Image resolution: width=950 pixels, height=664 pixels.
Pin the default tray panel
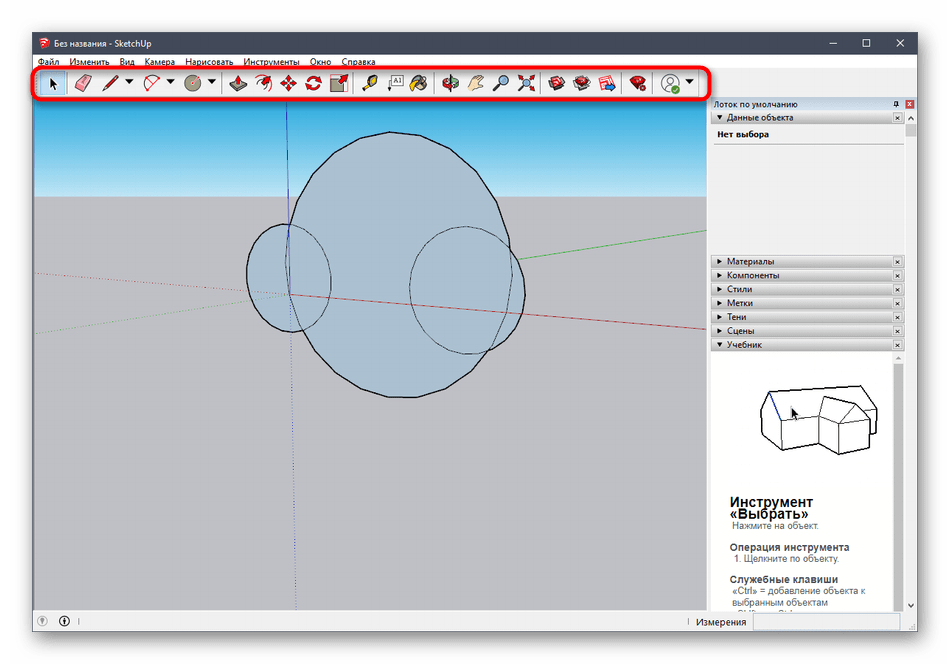[x=896, y=104]
